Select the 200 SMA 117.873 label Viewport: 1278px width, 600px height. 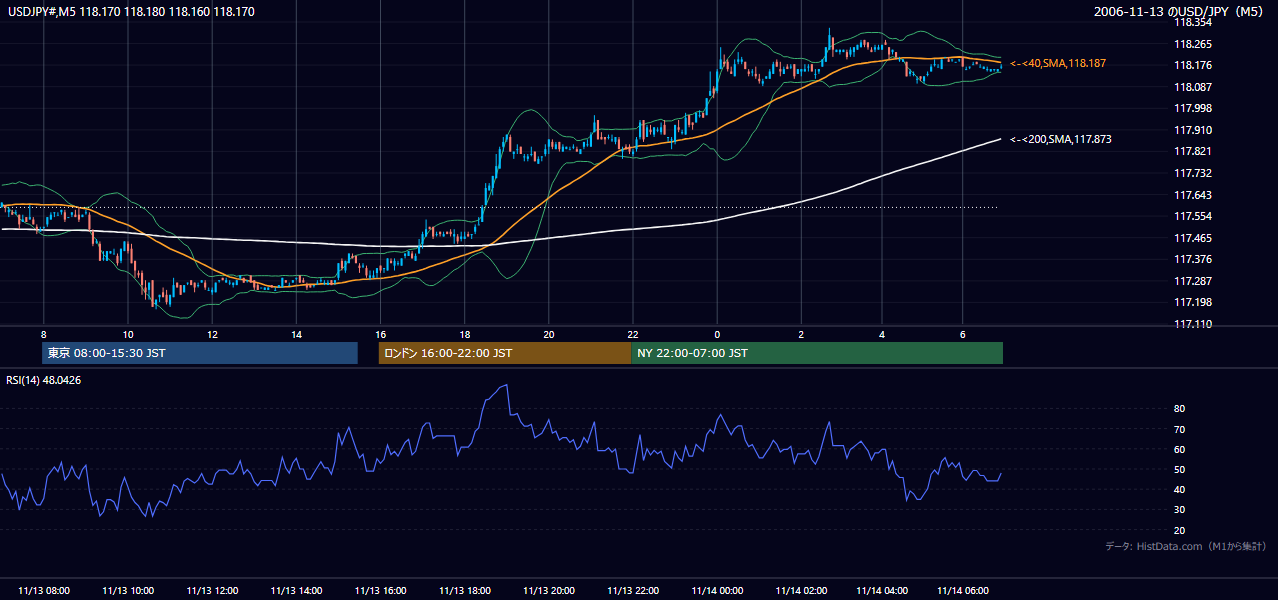tap(1061, 139)
